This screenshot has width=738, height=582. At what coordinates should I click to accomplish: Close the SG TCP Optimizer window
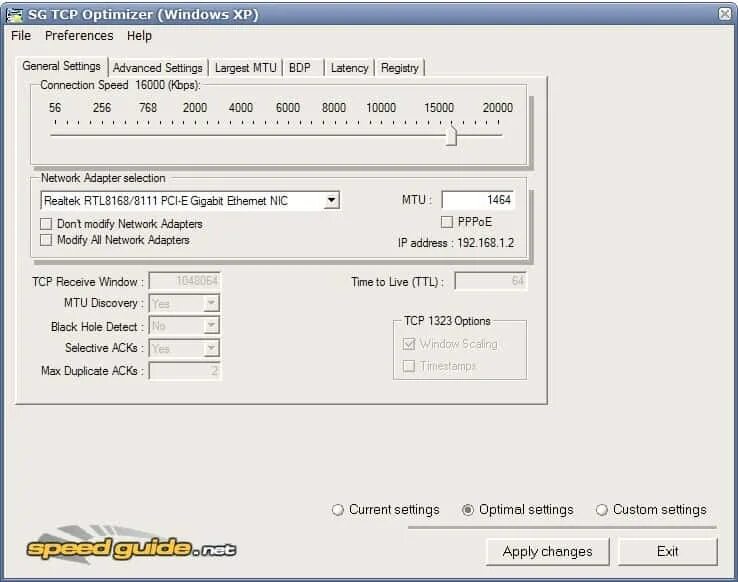(725, 14)
